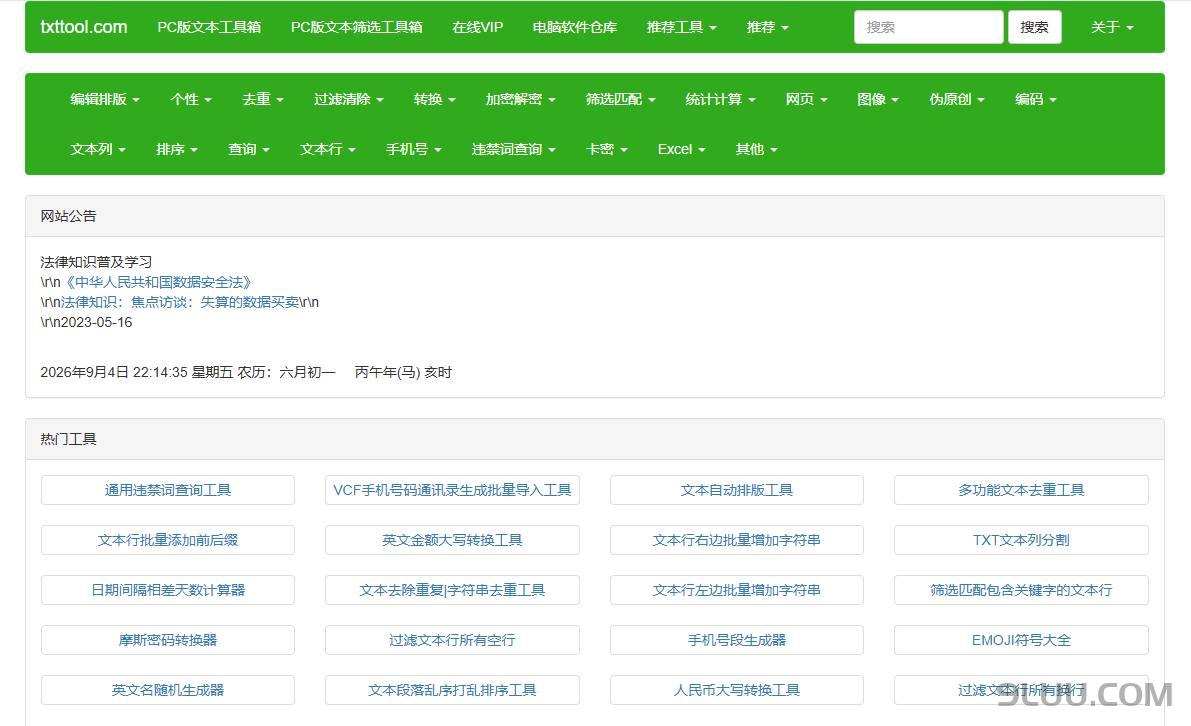This screenshot has width=1191, height=726.
Task: Open 多功能文本去重工具
Action: (x=1021, y=490)
